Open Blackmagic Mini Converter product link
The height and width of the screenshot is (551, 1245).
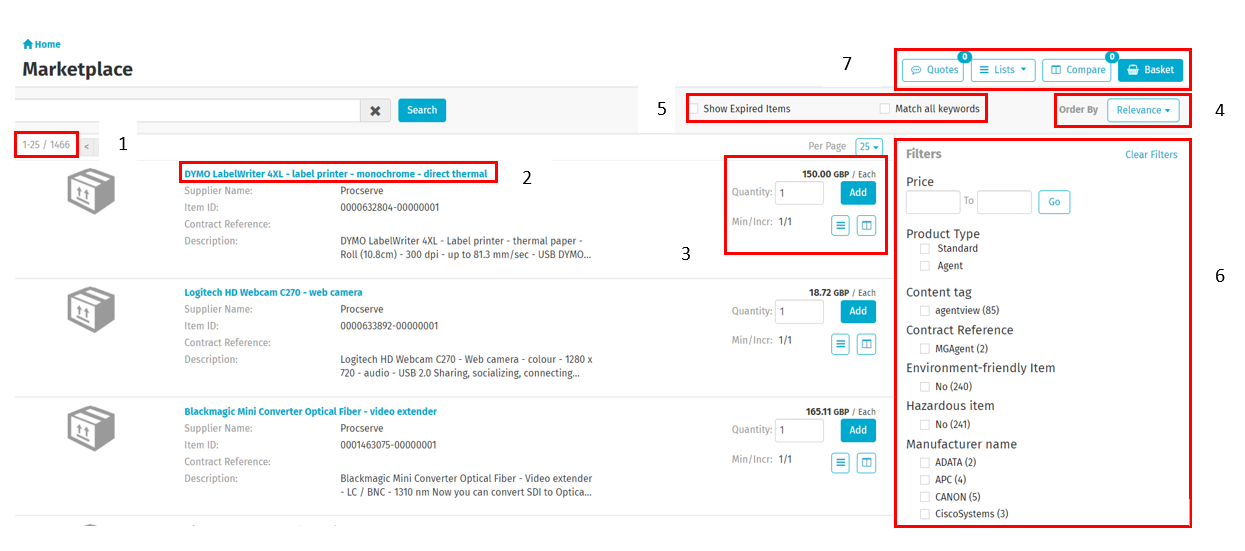tap(310, 412)
